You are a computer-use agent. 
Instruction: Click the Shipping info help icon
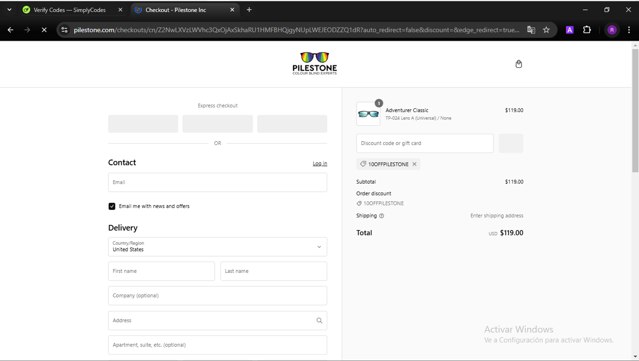(x=381, y=216)
